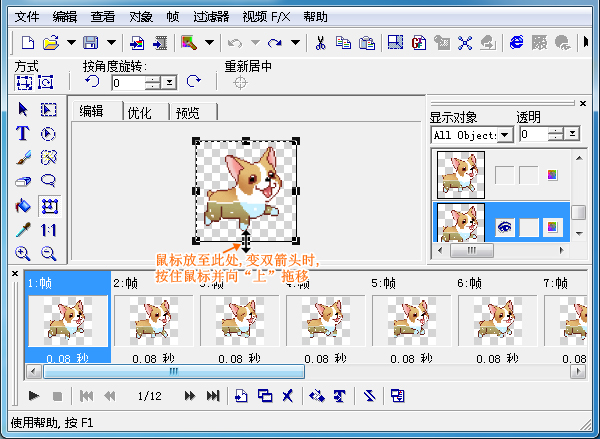Save the file with floppy disk icon
This screenshot has width=600, height=439.
tap(90, 42)
